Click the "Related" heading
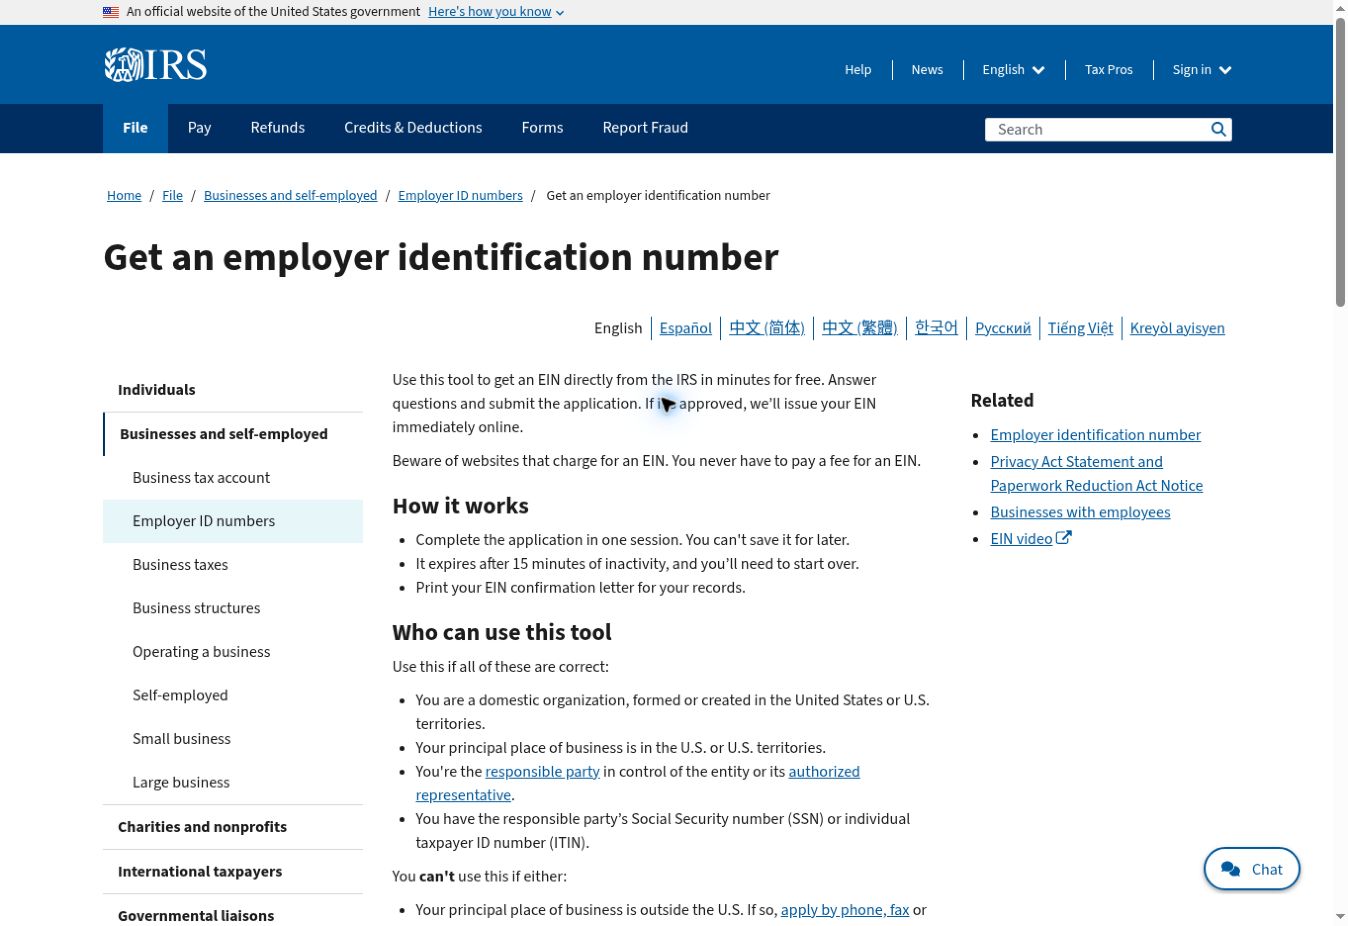This screenshot has width=1348, height=926. [x=1002, y=400]
